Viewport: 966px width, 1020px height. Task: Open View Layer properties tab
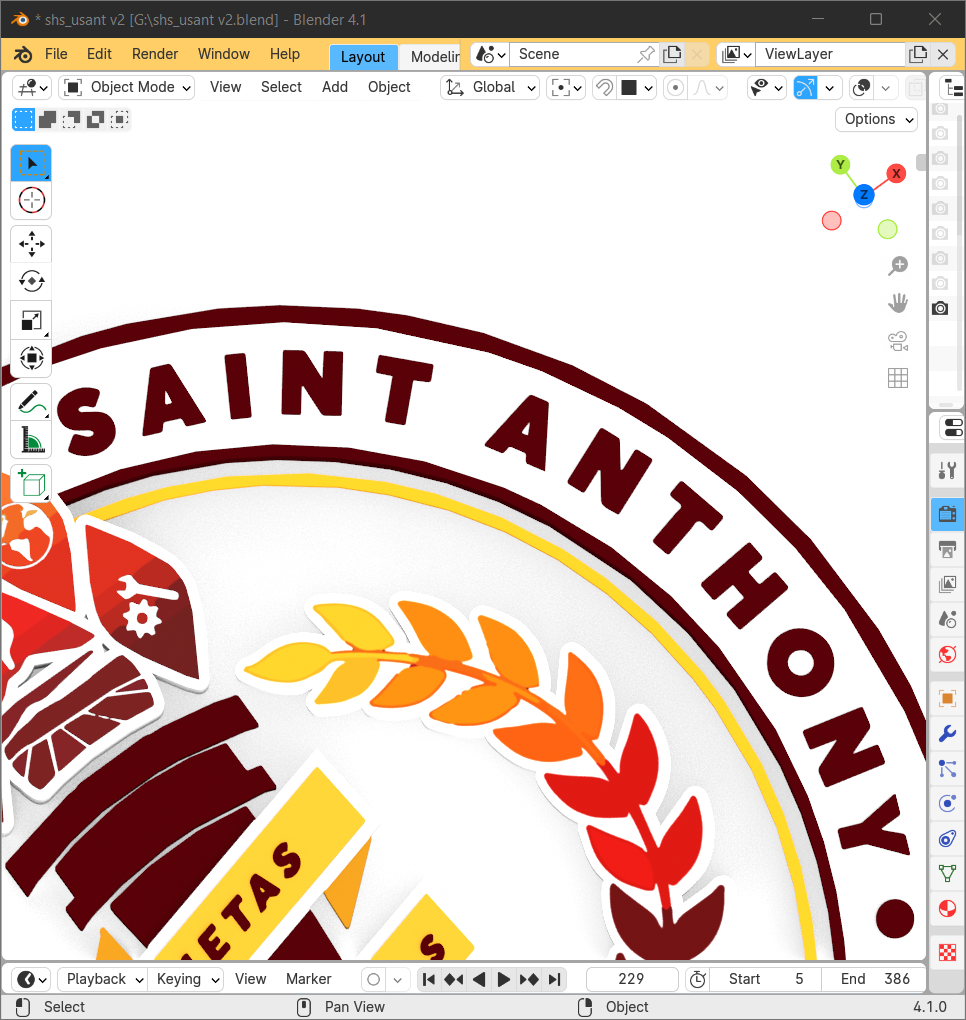tap(947, 584)
